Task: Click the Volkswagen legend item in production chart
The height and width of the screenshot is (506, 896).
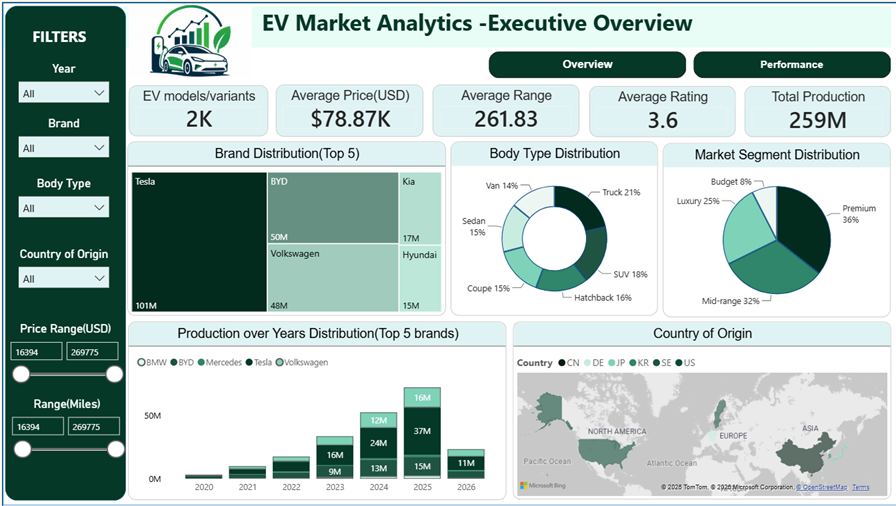Action: [x=302, y=362]
